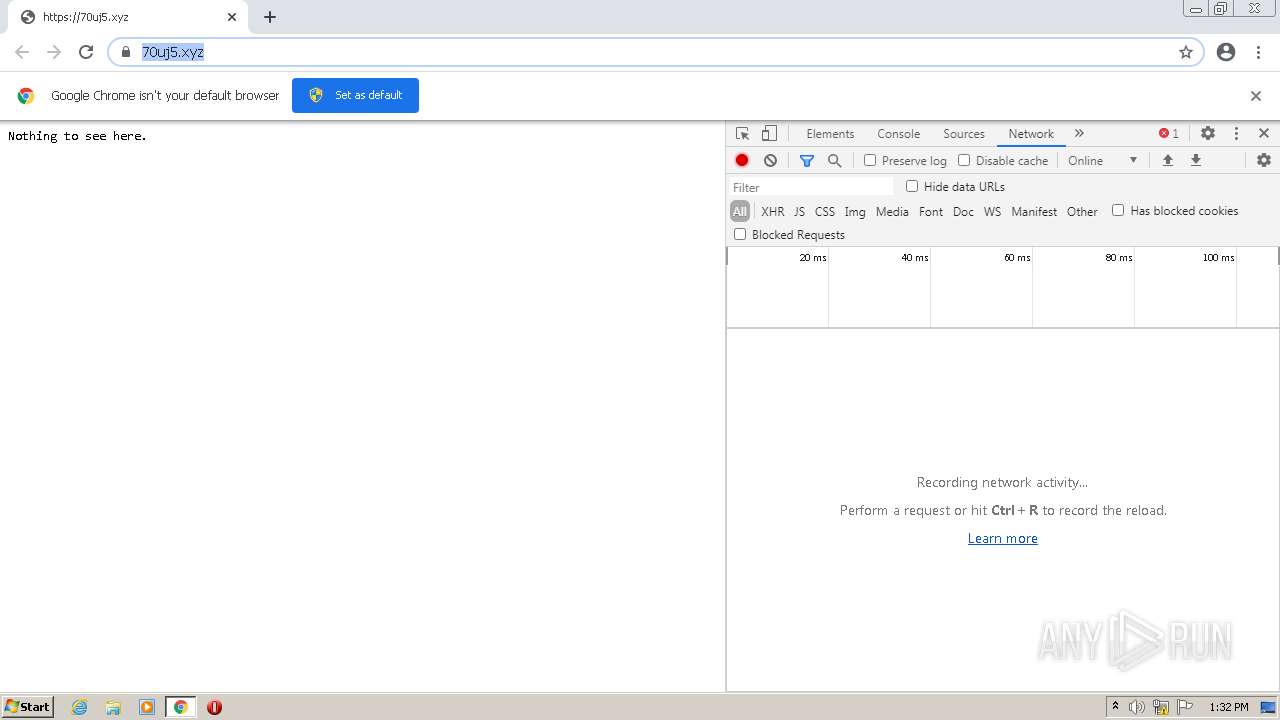Open the Learn more link
This screenshot has width=1280, height=720.
pyautogui.click(x=1003, y=538)
